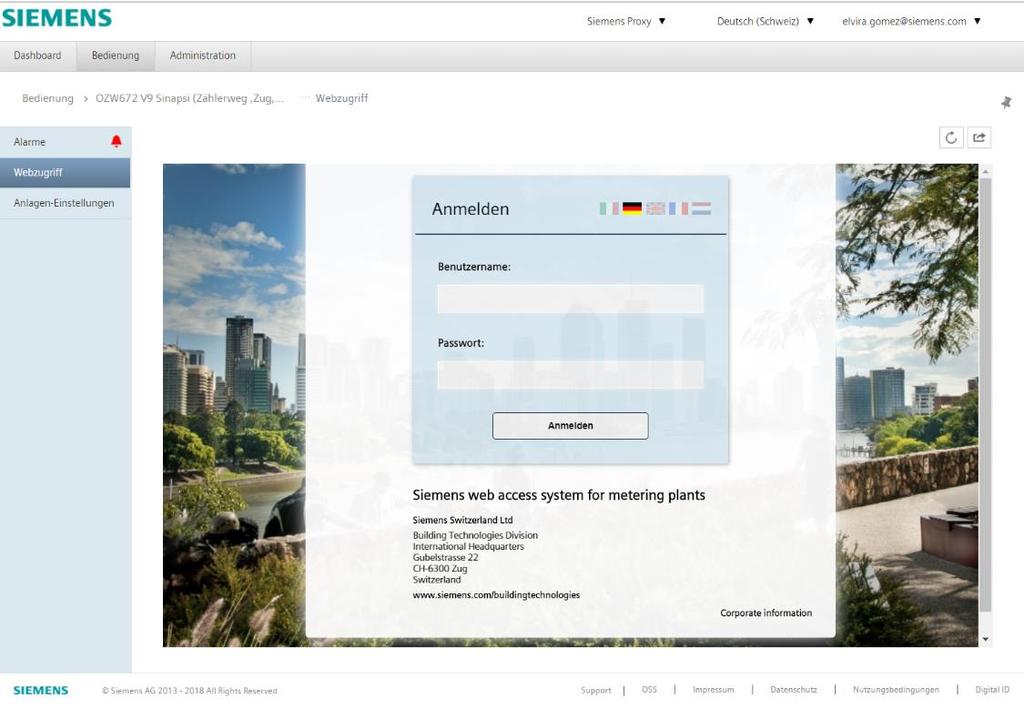Click the Siemens logo in header
Screen dimensions: 1024x709
click(57, 18)
